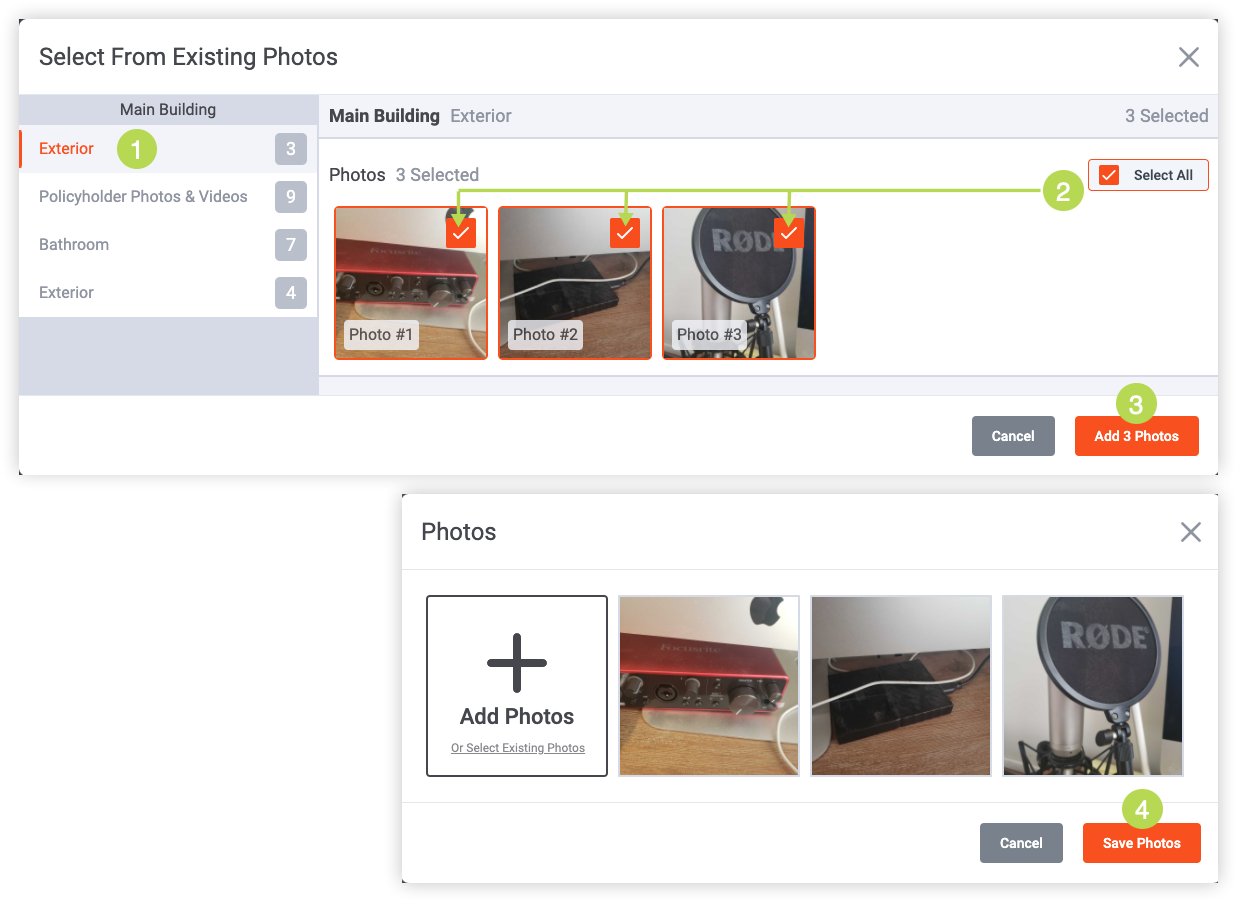Uncheck the Photo #2 checkbox
Viewport: 1237px width, 902px height.
click(625, 233)
